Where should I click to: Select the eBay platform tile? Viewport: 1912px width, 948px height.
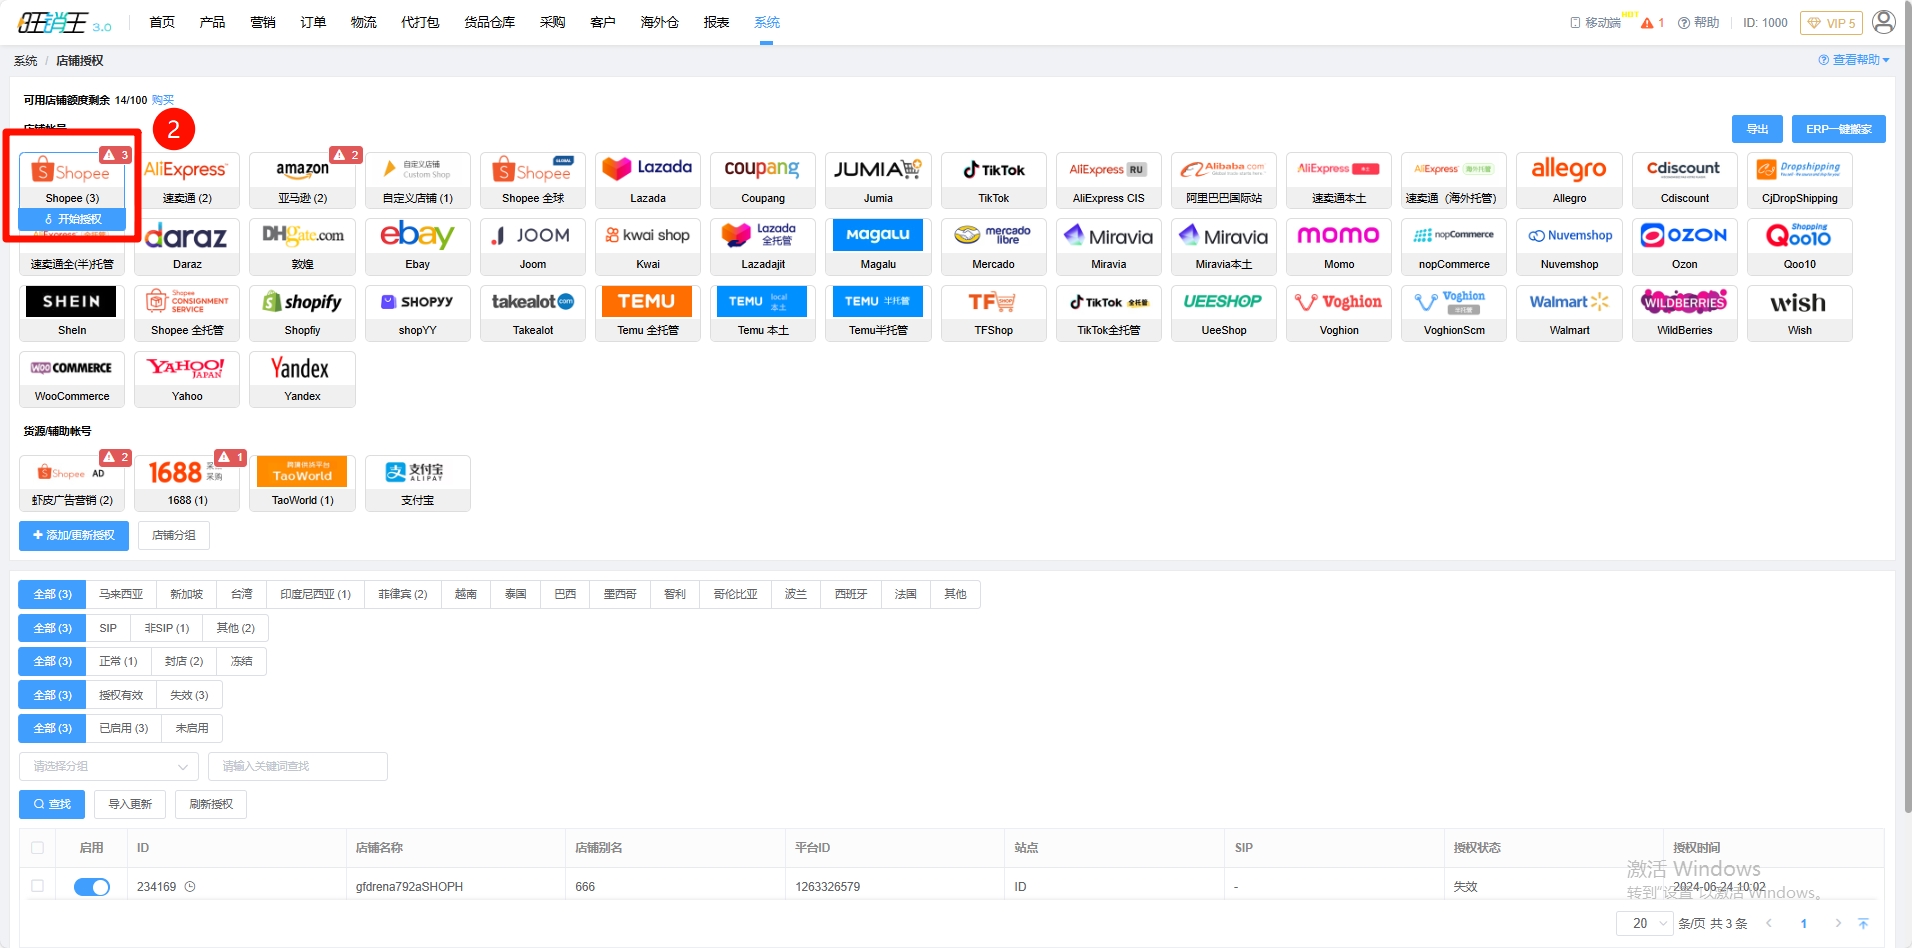pyautogui.click(x=417, y=245)
